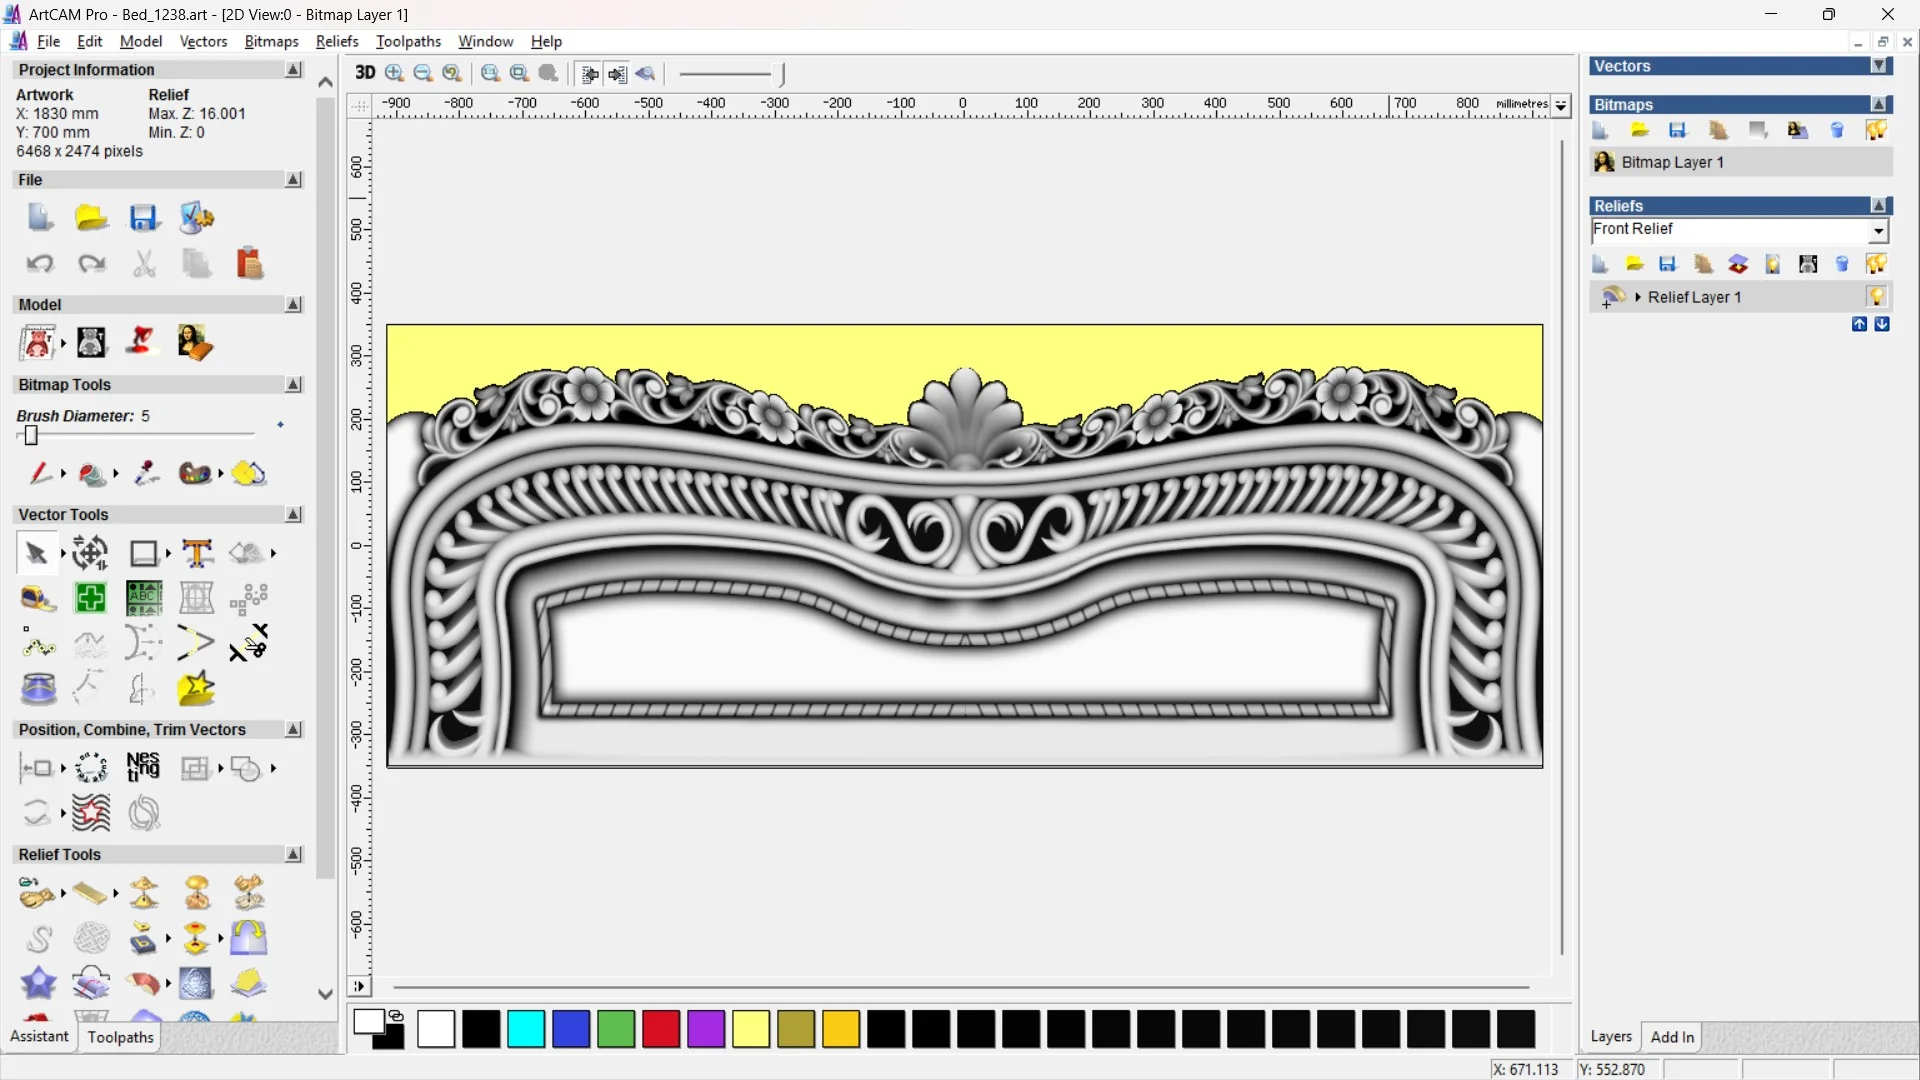This screenshot has width=1920, height=1080.
Task: Click the Add In tab
Action: [1672, 1037]
